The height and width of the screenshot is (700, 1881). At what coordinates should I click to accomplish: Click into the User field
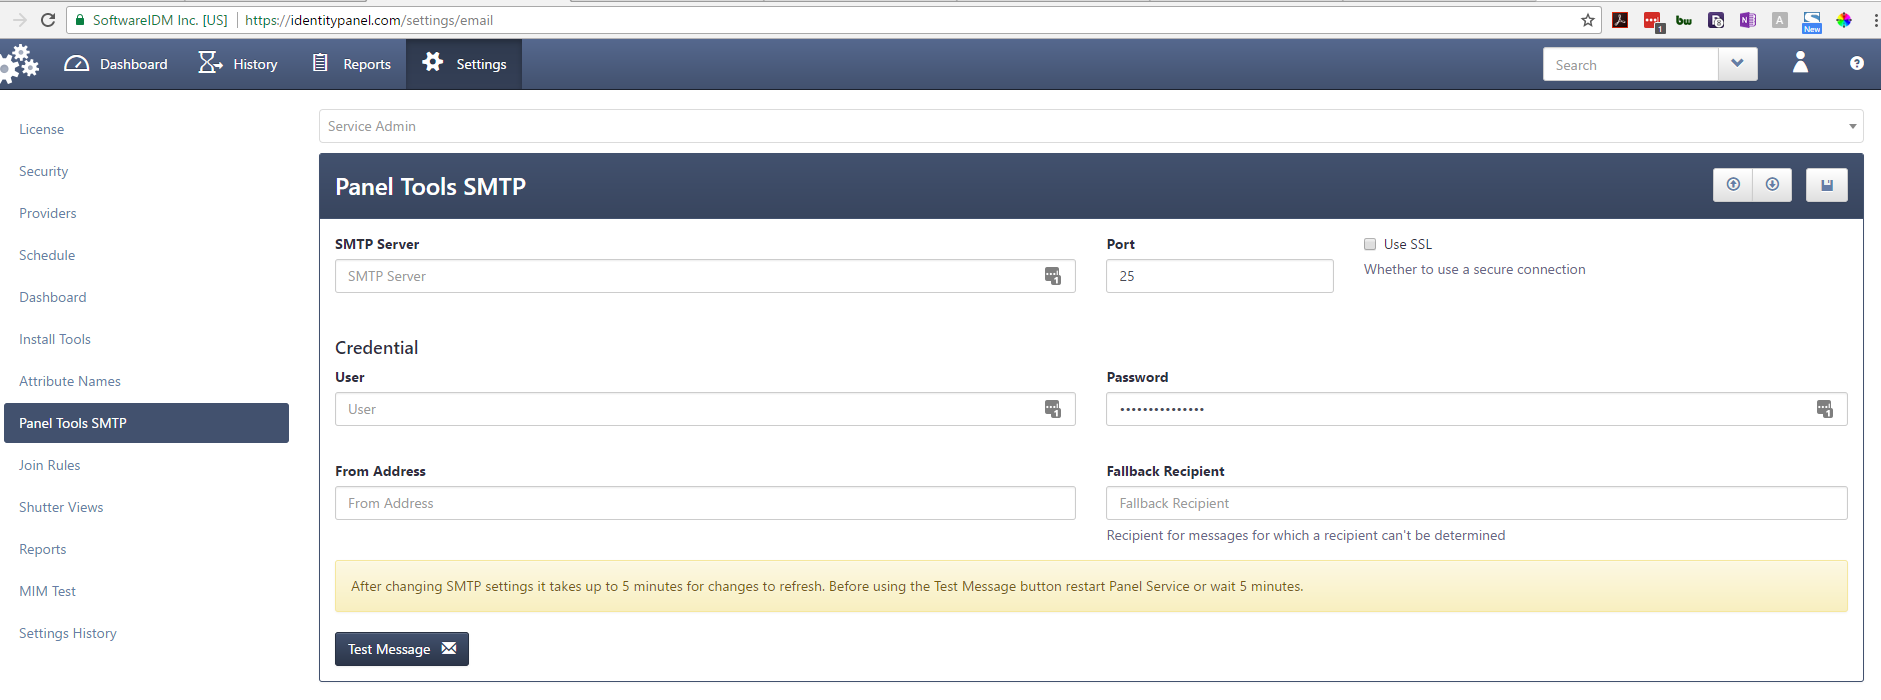click(705, 409)
